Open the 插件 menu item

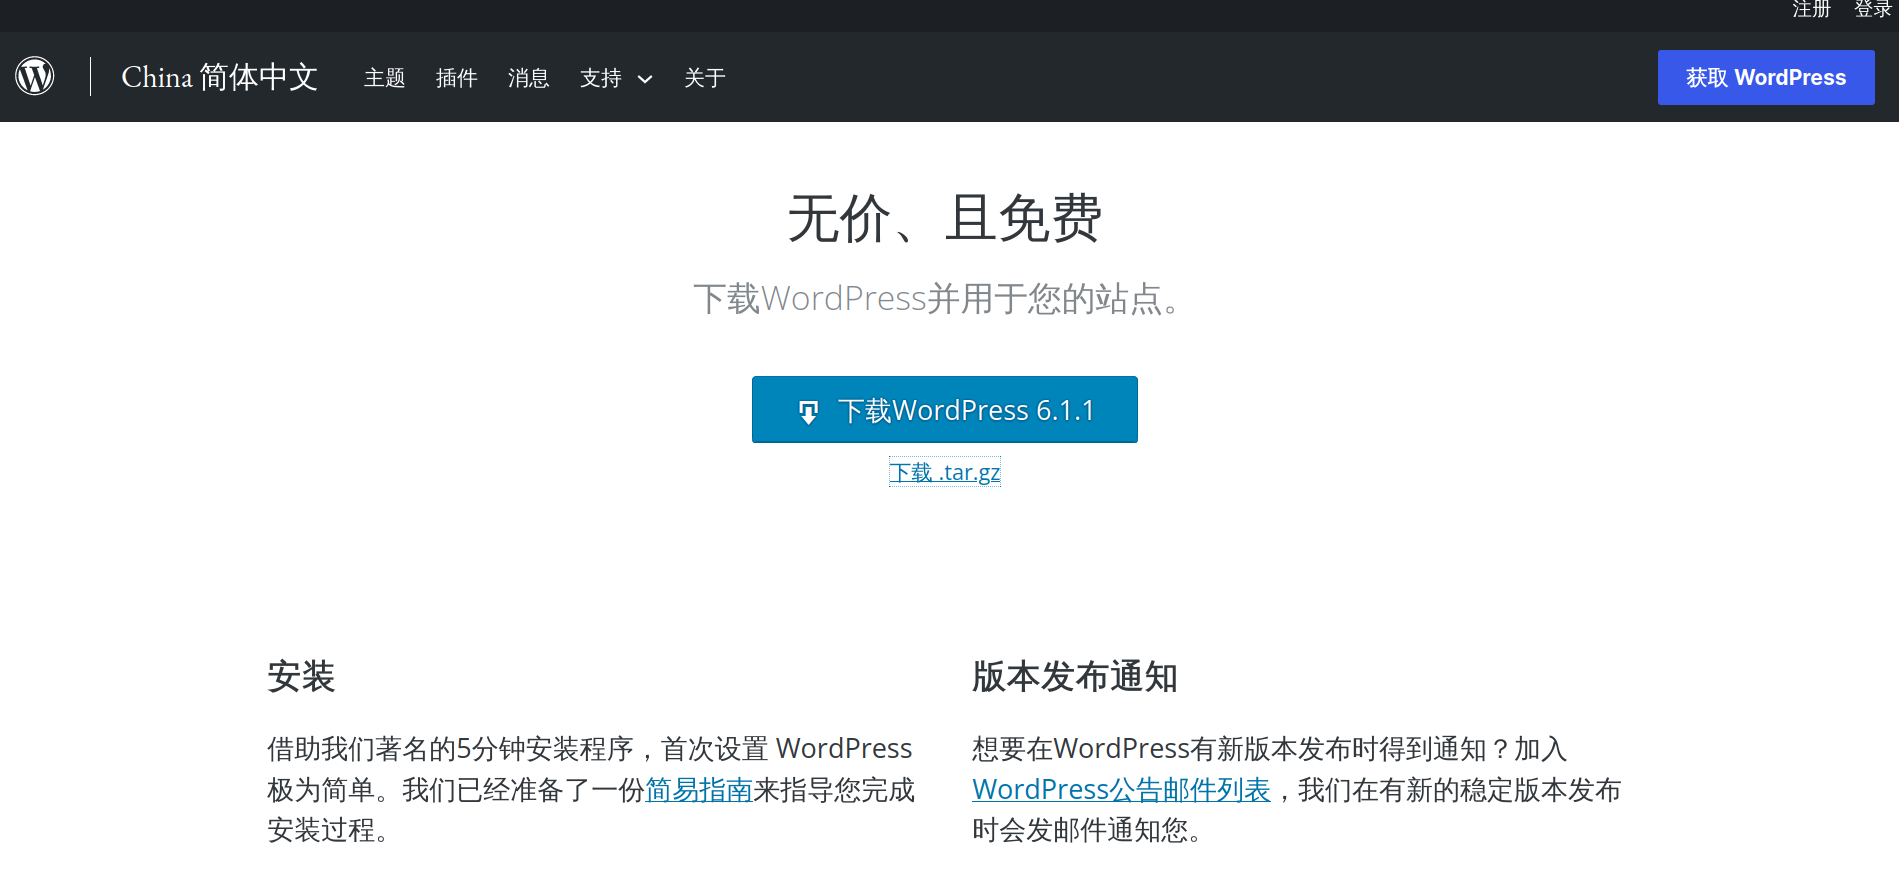point(456,77)
